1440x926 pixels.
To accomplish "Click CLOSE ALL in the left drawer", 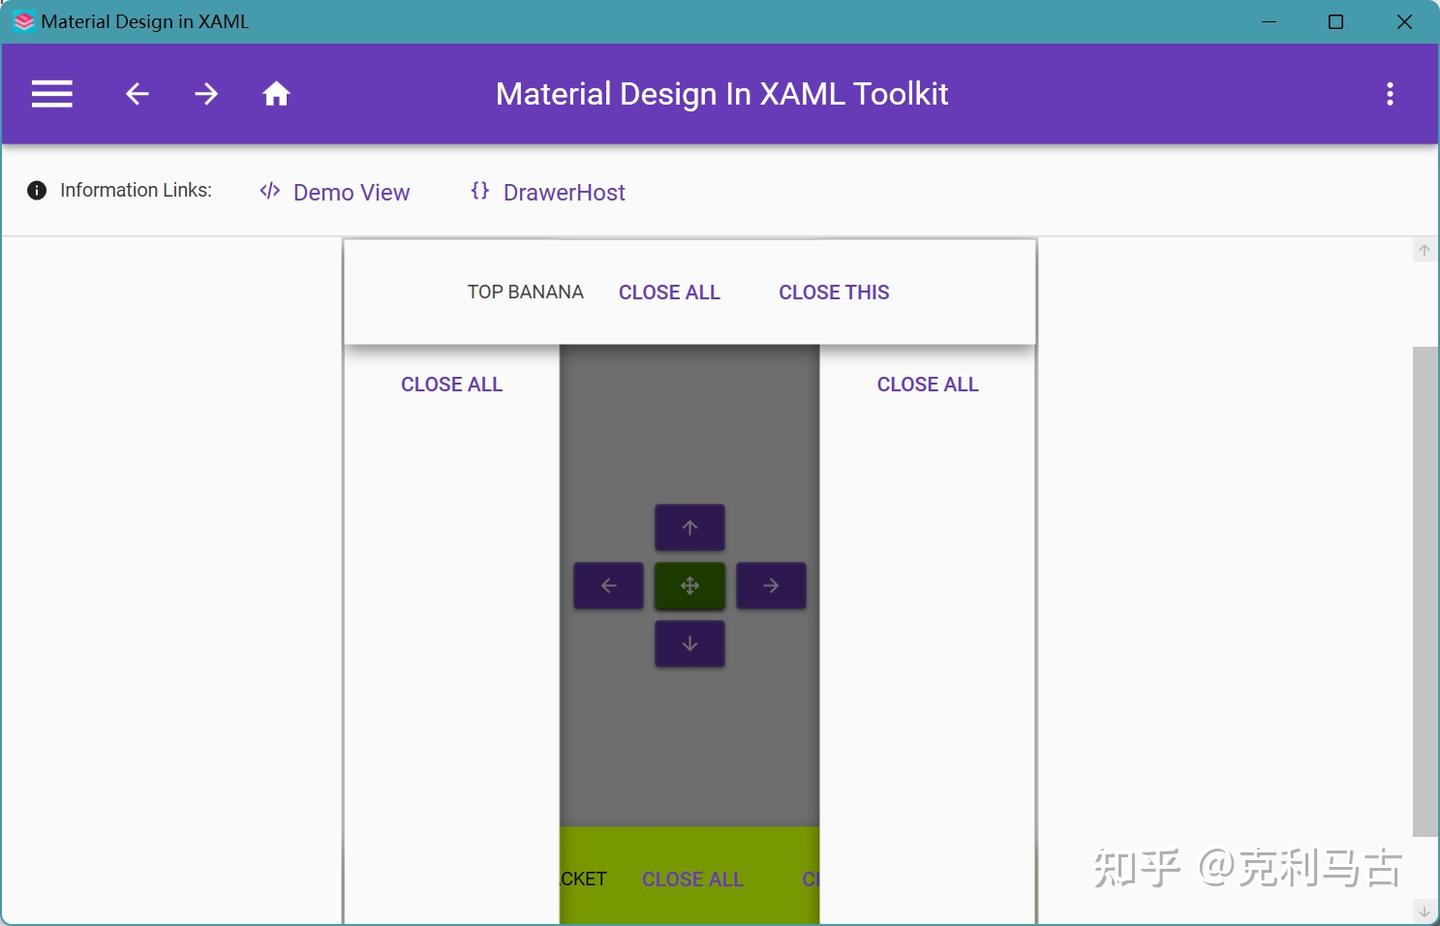I will coord(452,384).
